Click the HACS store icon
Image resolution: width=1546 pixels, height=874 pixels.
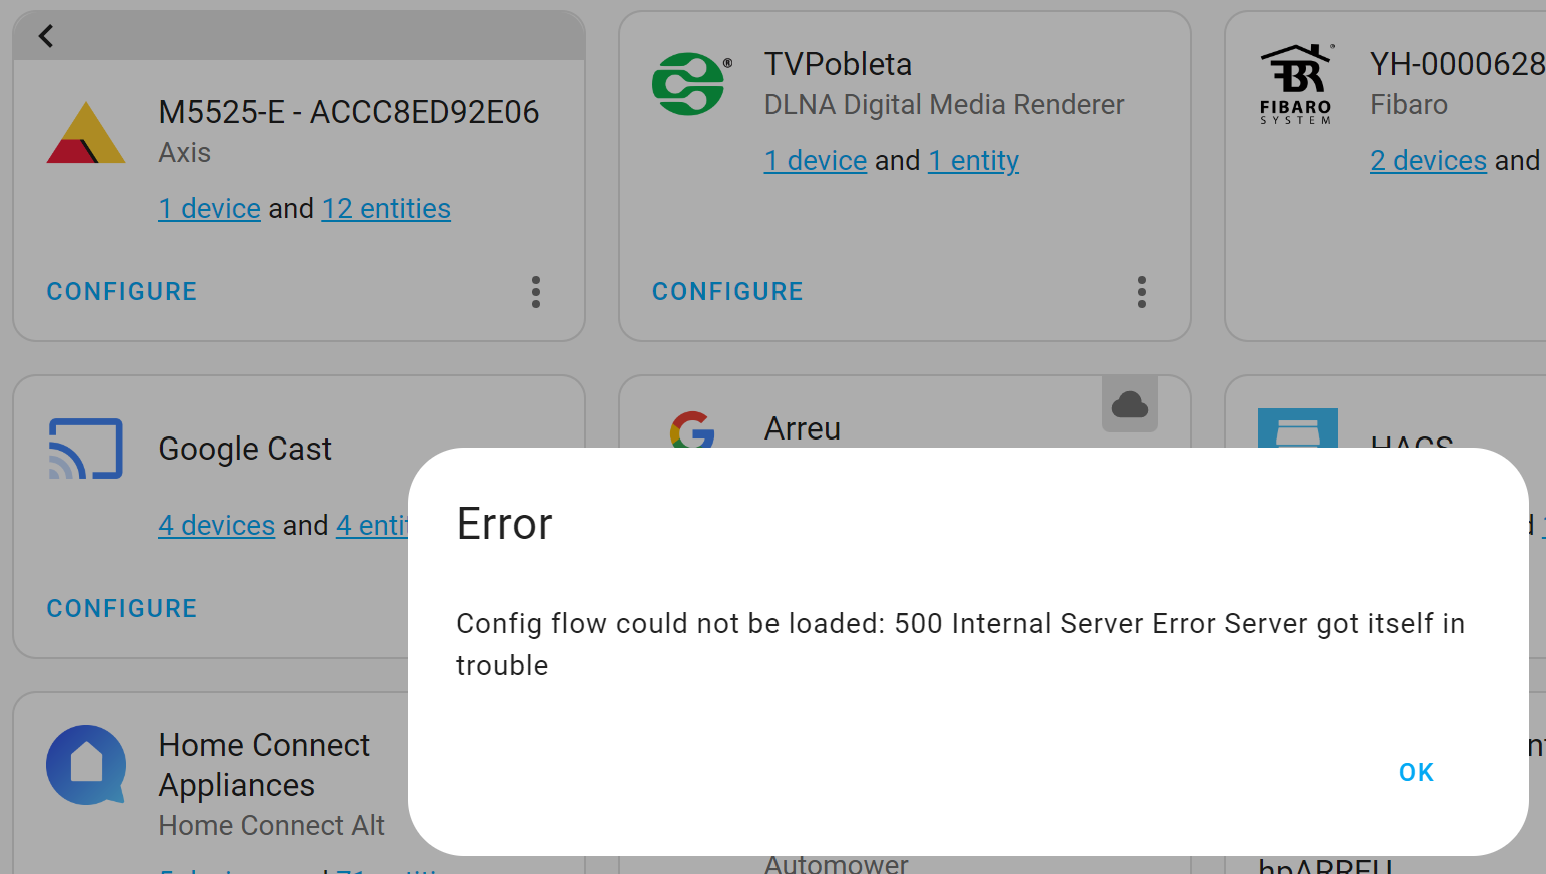[1297, 428]
